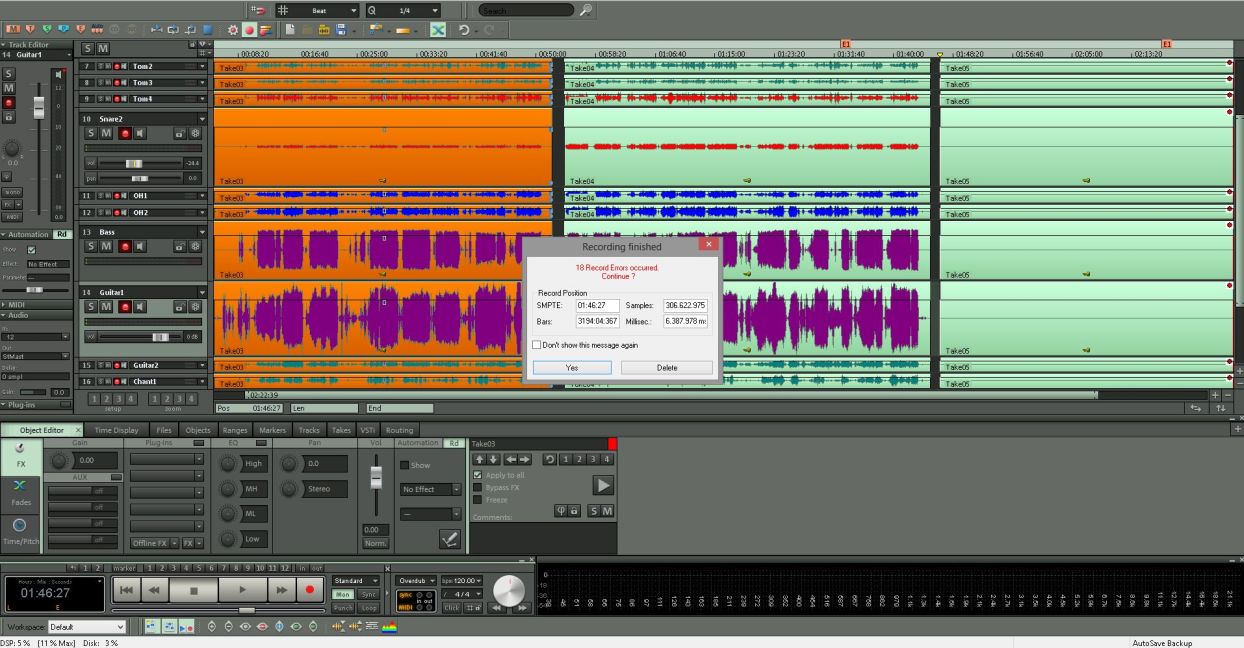Image resolution: width=1244 pixels, height=648 pixels.
Task: Open the Workspace Default dropdown
Action: [x=87, y=627]
